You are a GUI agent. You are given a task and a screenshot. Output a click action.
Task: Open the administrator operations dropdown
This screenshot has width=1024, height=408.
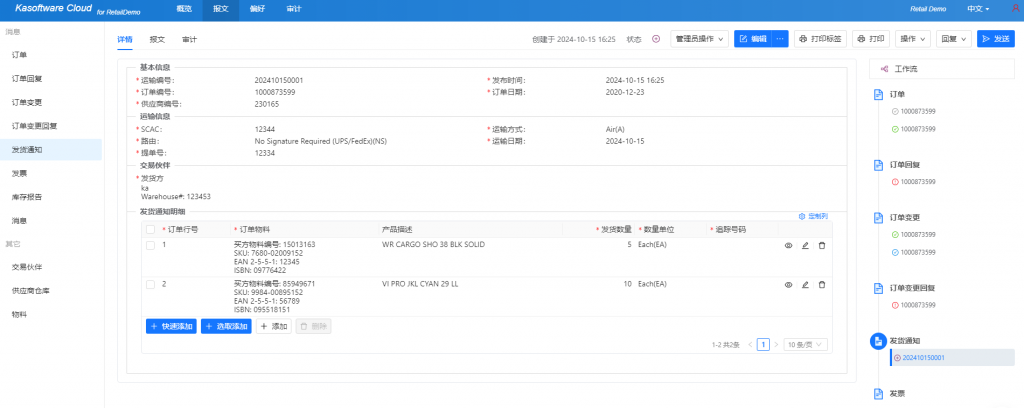coord(699,39)
